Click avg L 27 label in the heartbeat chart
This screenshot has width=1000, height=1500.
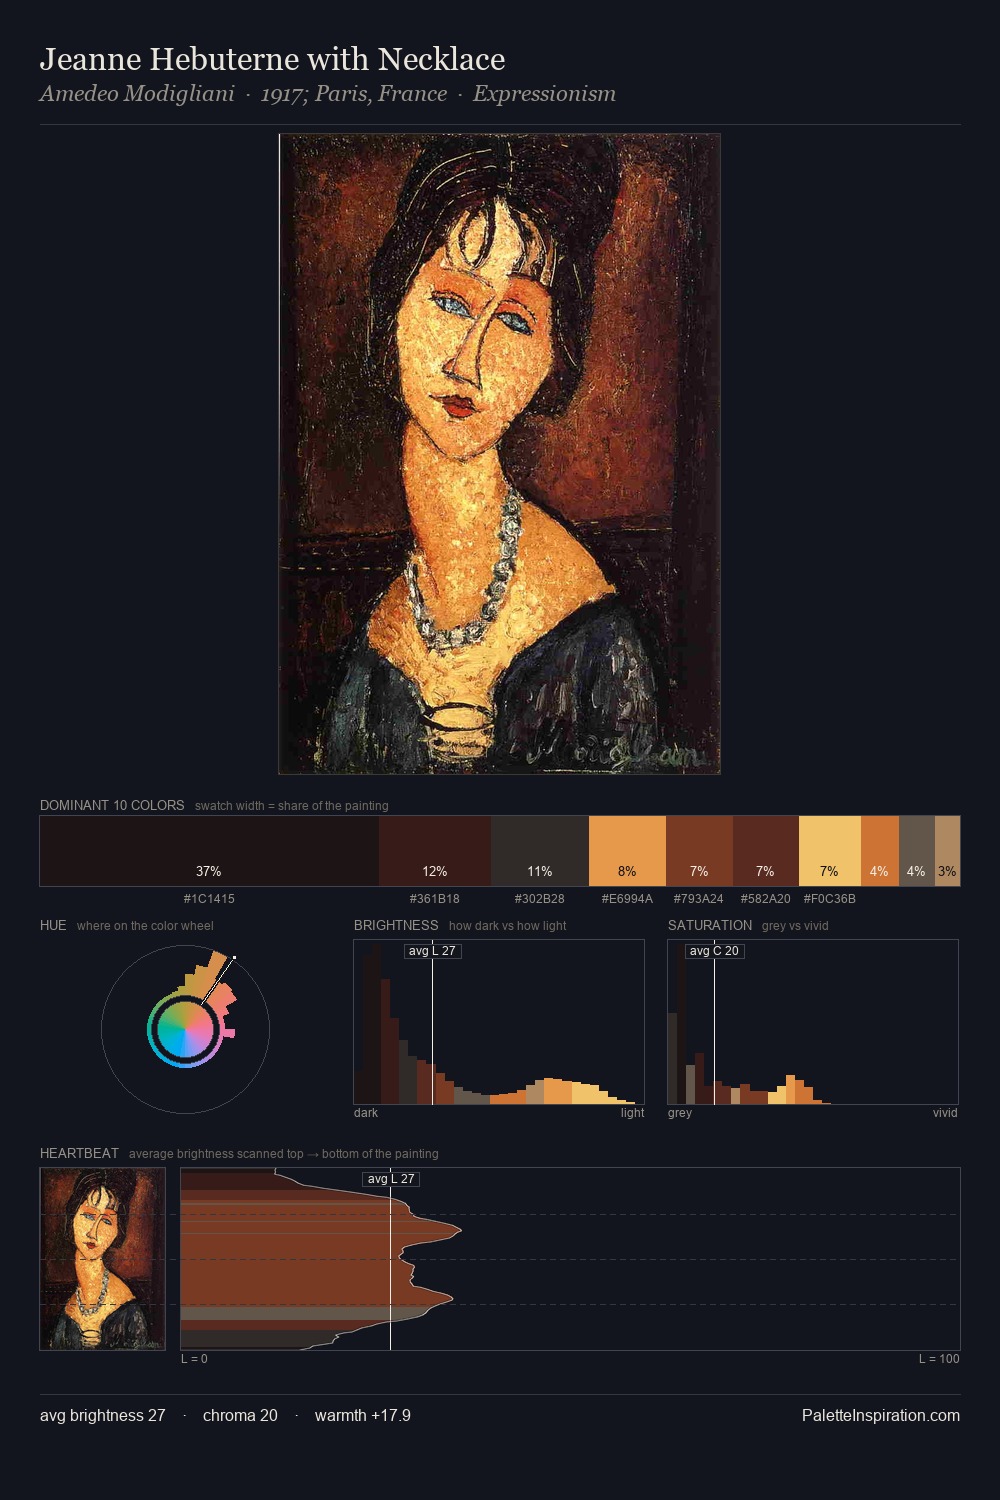coord(390,1179)
